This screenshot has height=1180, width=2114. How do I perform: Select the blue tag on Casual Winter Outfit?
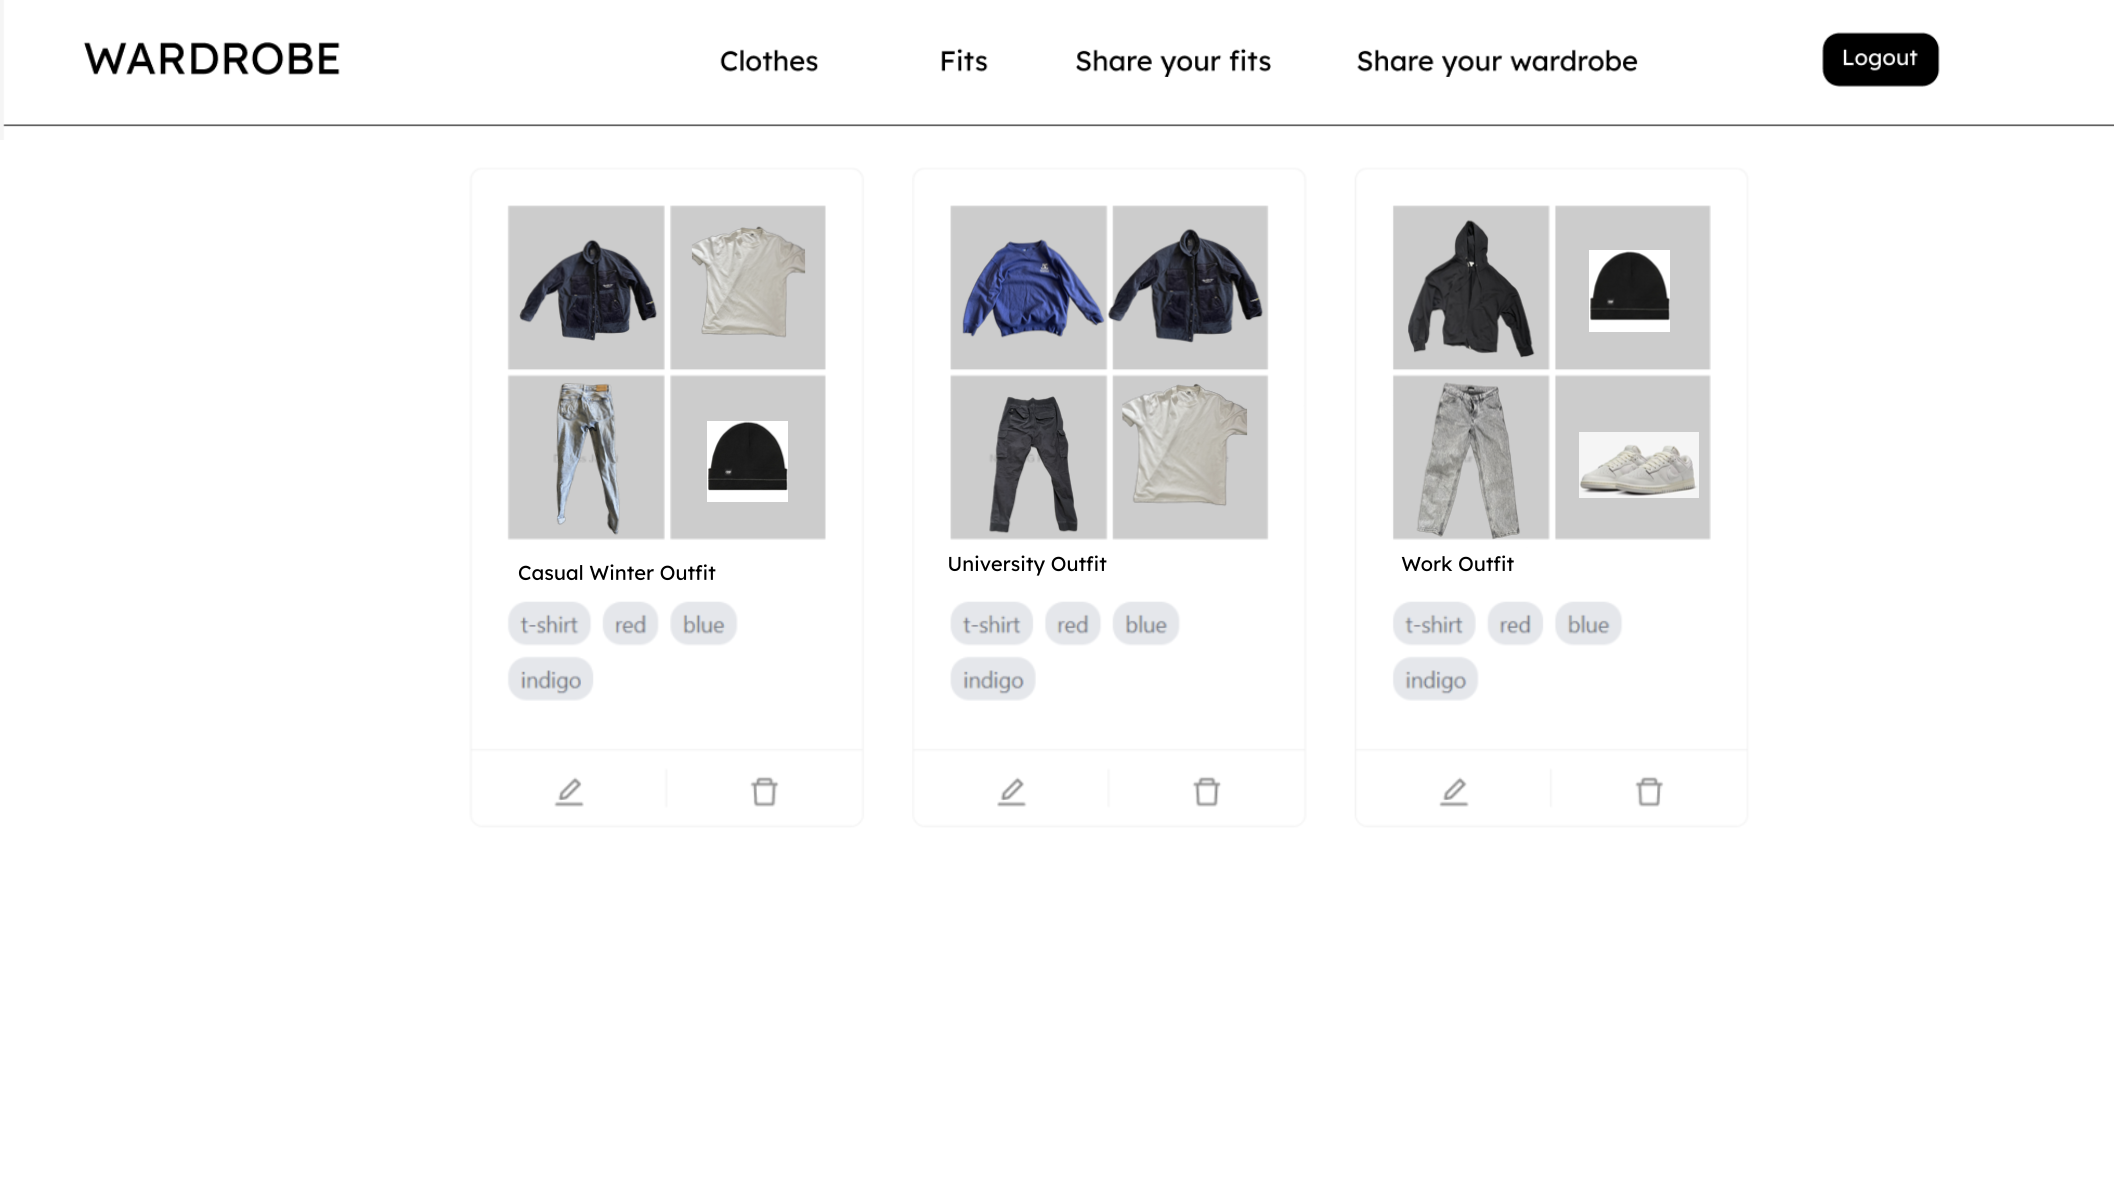point(703,623)
